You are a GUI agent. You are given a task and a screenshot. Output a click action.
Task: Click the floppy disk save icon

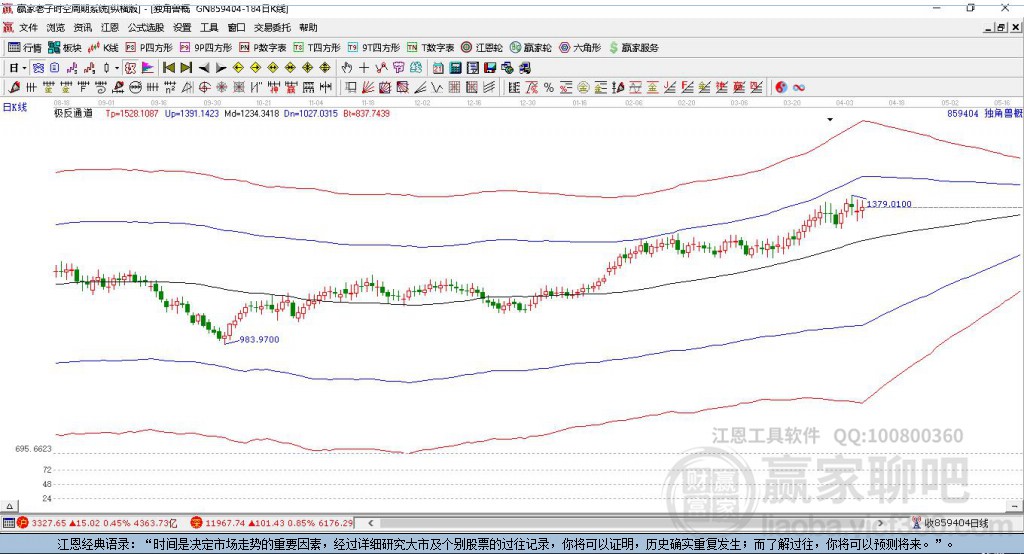[490, 68]
